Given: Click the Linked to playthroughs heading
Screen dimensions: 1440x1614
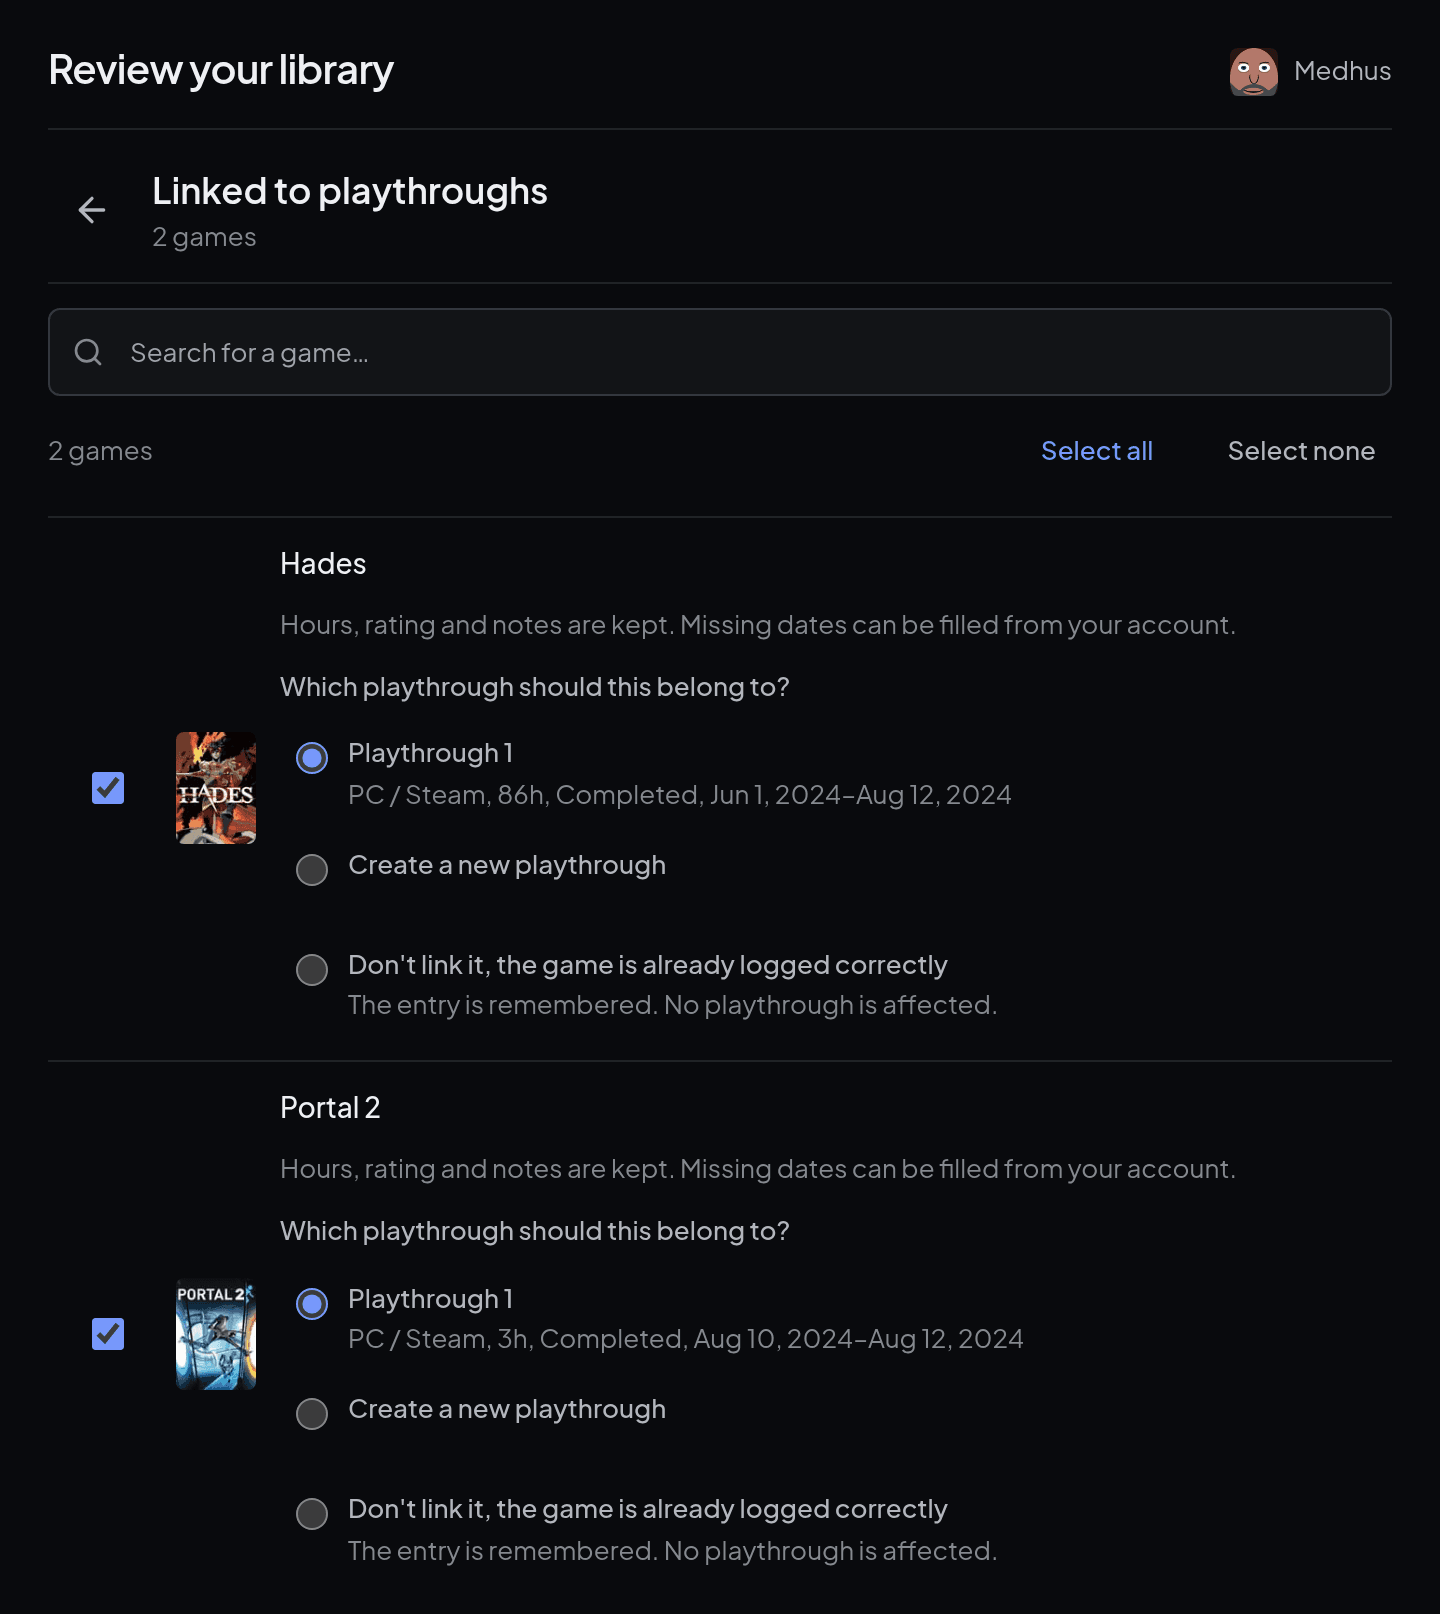Looking at the screenshot, I should click(x=350, y=191).
